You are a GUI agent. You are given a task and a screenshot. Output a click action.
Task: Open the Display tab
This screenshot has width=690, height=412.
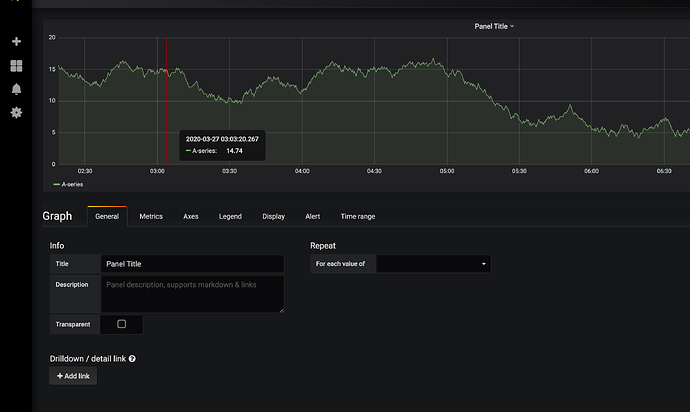click(x=273, y=217)
